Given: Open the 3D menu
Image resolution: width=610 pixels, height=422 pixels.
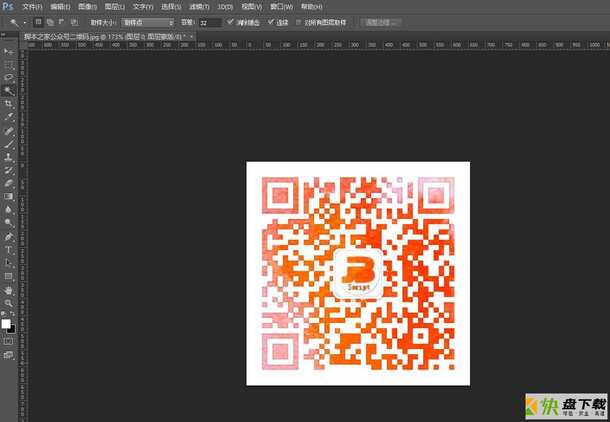Looking at the screenshot, I should (225, 7).
